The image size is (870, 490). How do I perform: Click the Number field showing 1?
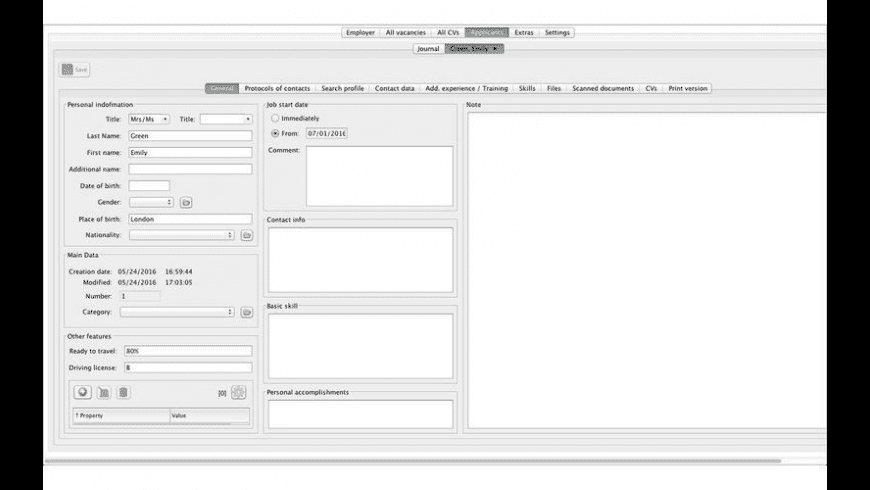click(140, 296)
